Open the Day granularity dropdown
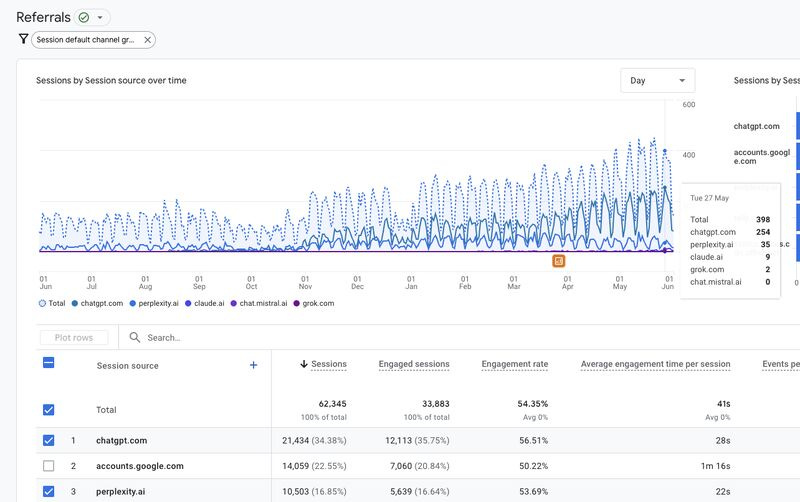 click(657, 81)
